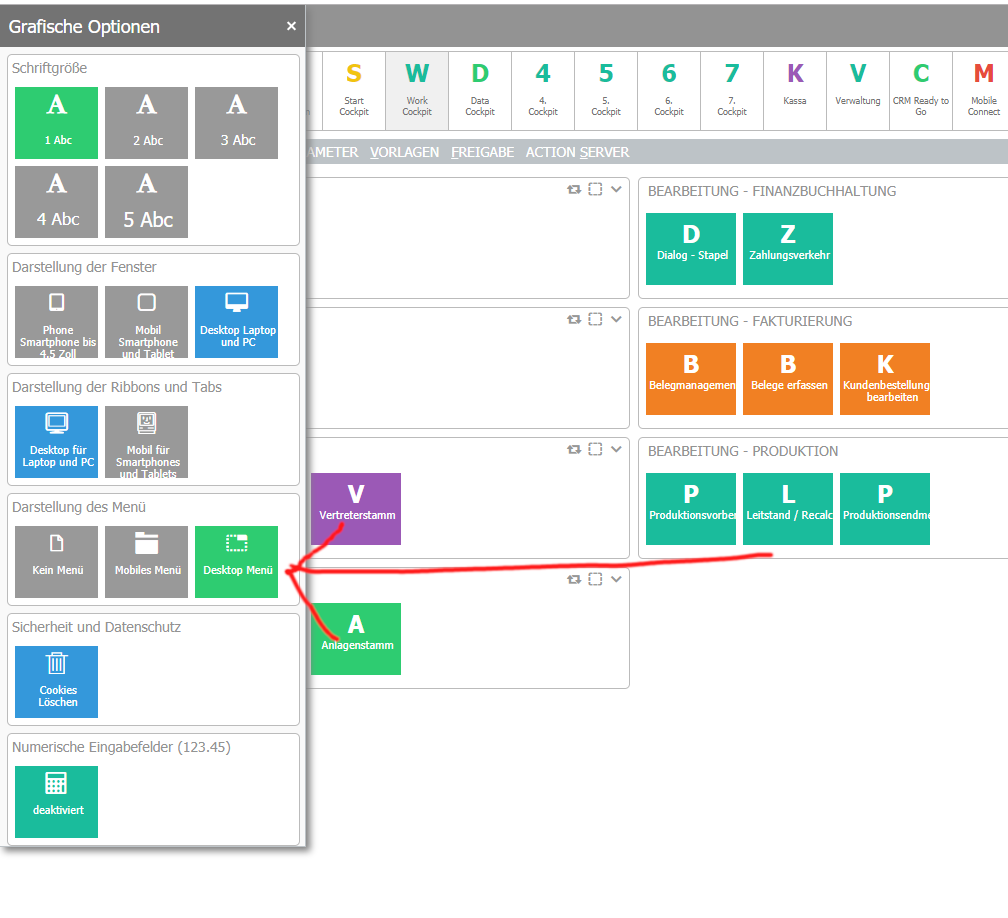Open the green Anlagenstamm tile
The height and width of the screenshot is (918, 1008).
point(356,638)
